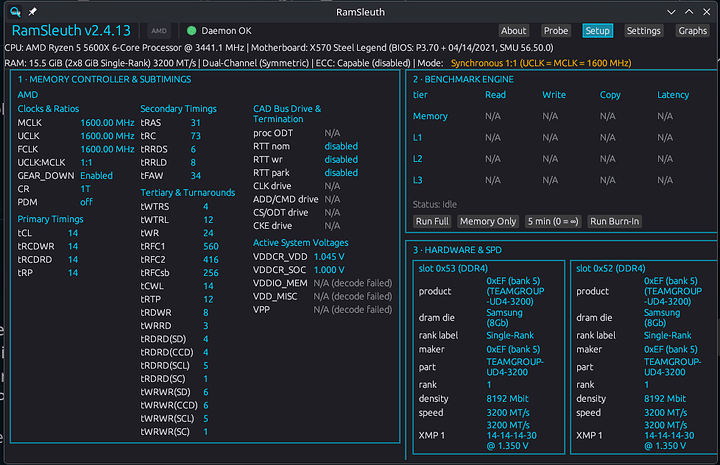This screenshot has height=465, width=720.
Task: Click the CR 1T value
Action: click(x=85, y=189)
